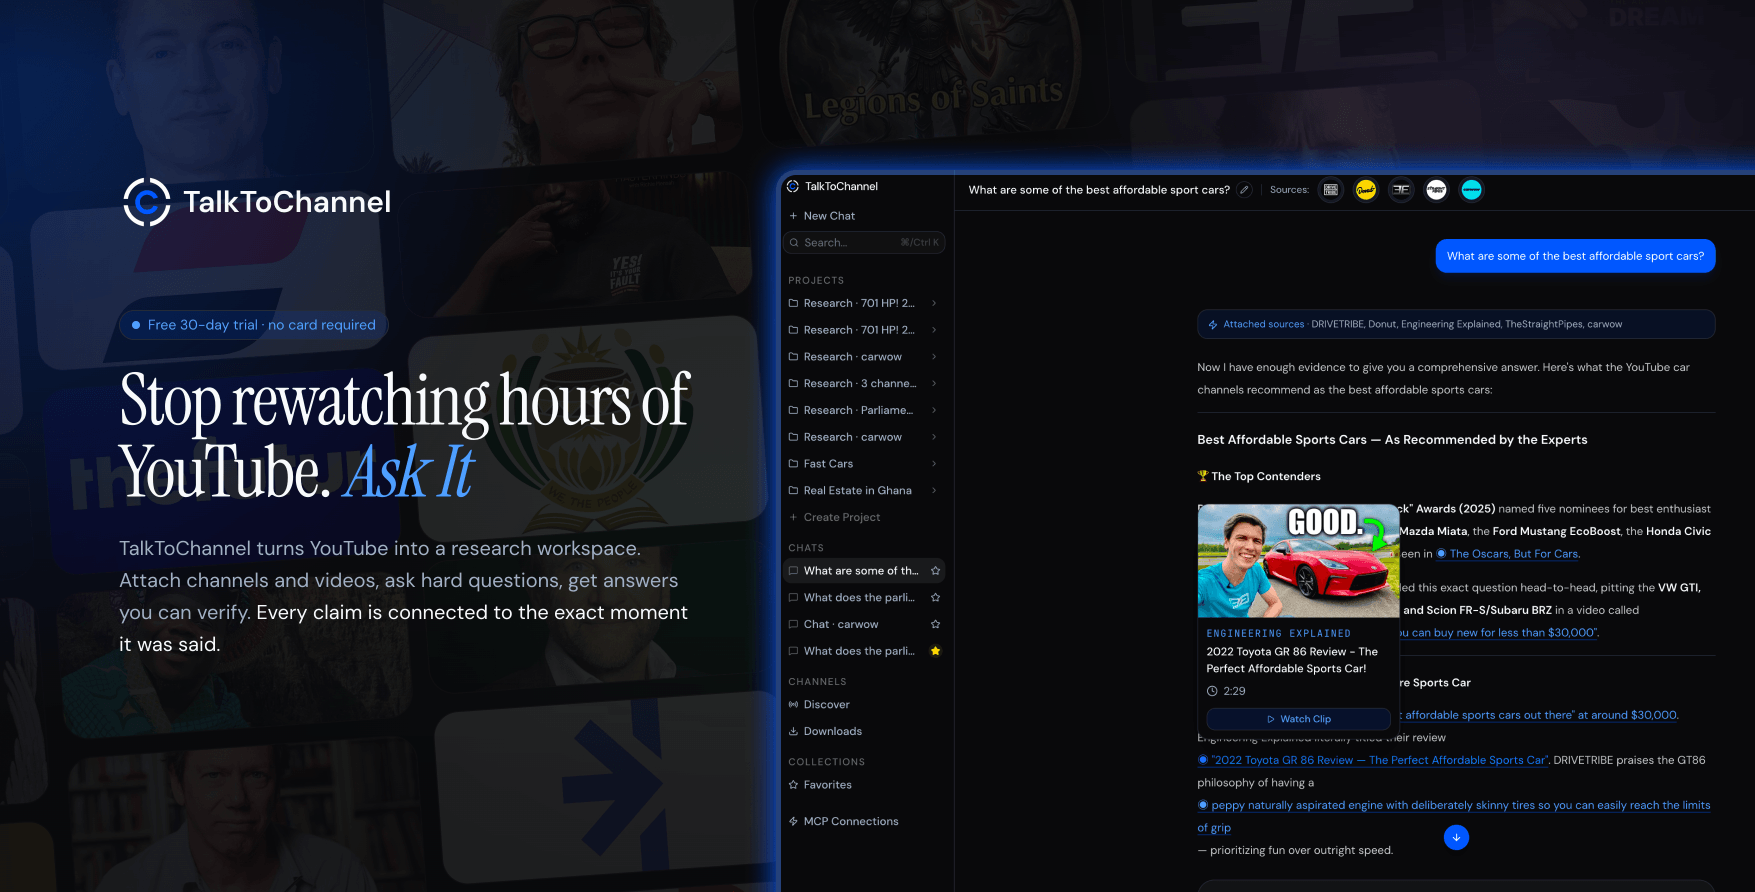Viewport: 1755px width, 892px height.
Task: Edit chat title with the pencil icon
Action: coord(1244,190)
